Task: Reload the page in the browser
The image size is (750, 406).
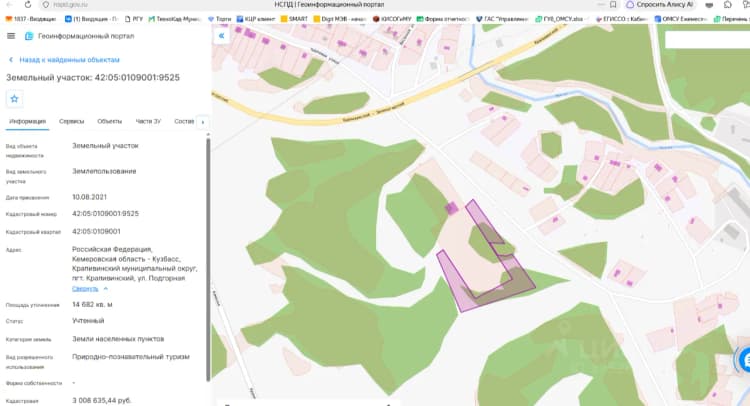Action: click(x=28, y=5)
